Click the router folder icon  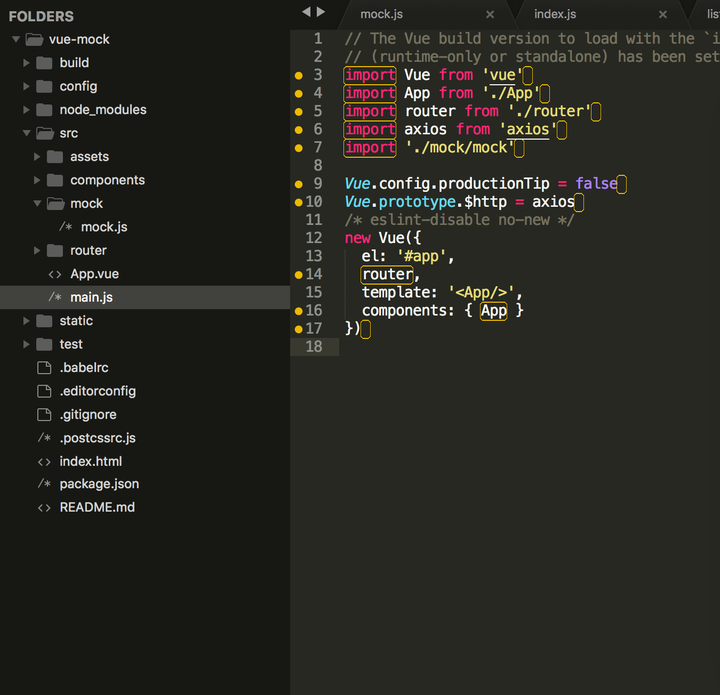(x=55, y=251)
